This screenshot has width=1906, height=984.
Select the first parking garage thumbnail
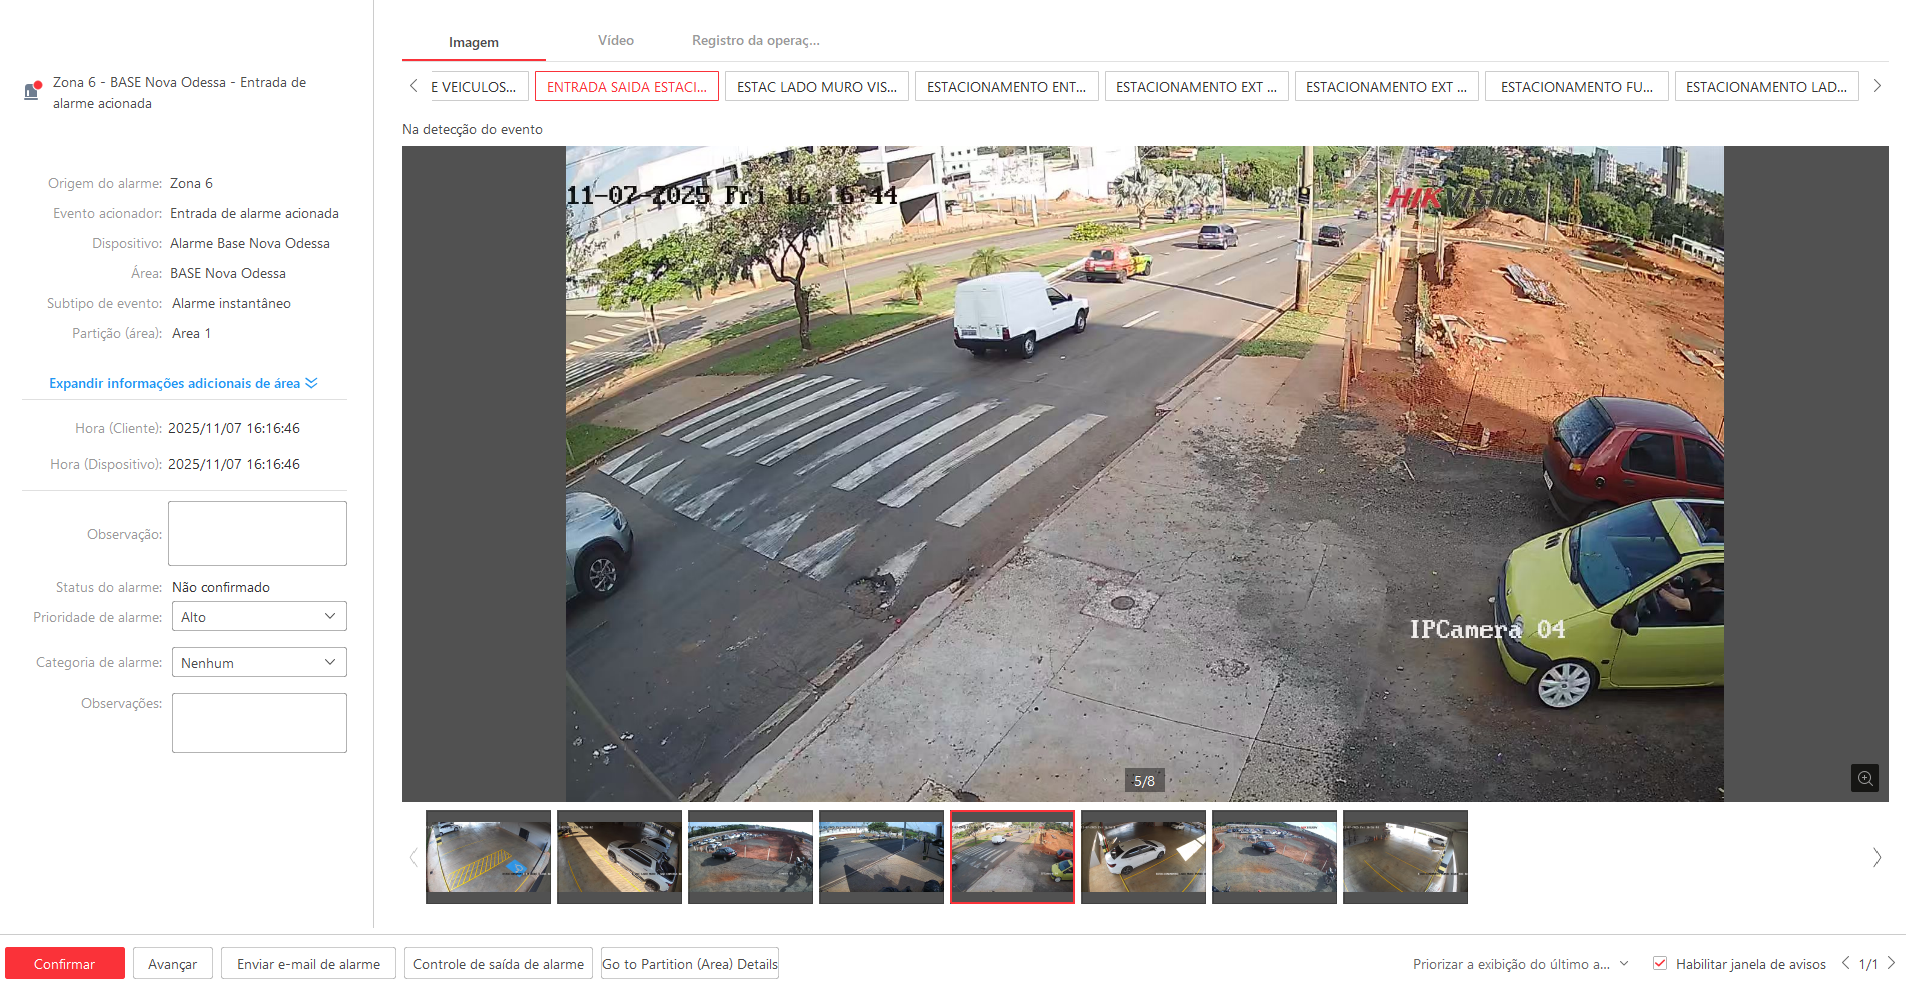click(488, 856)
